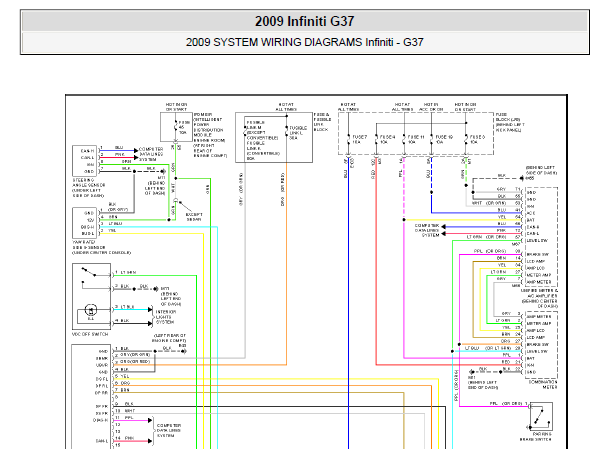This screenshot has width=605, height=449.
Task: Click the Parking Brake Switch symbol
Action: [x=540, y=417]
